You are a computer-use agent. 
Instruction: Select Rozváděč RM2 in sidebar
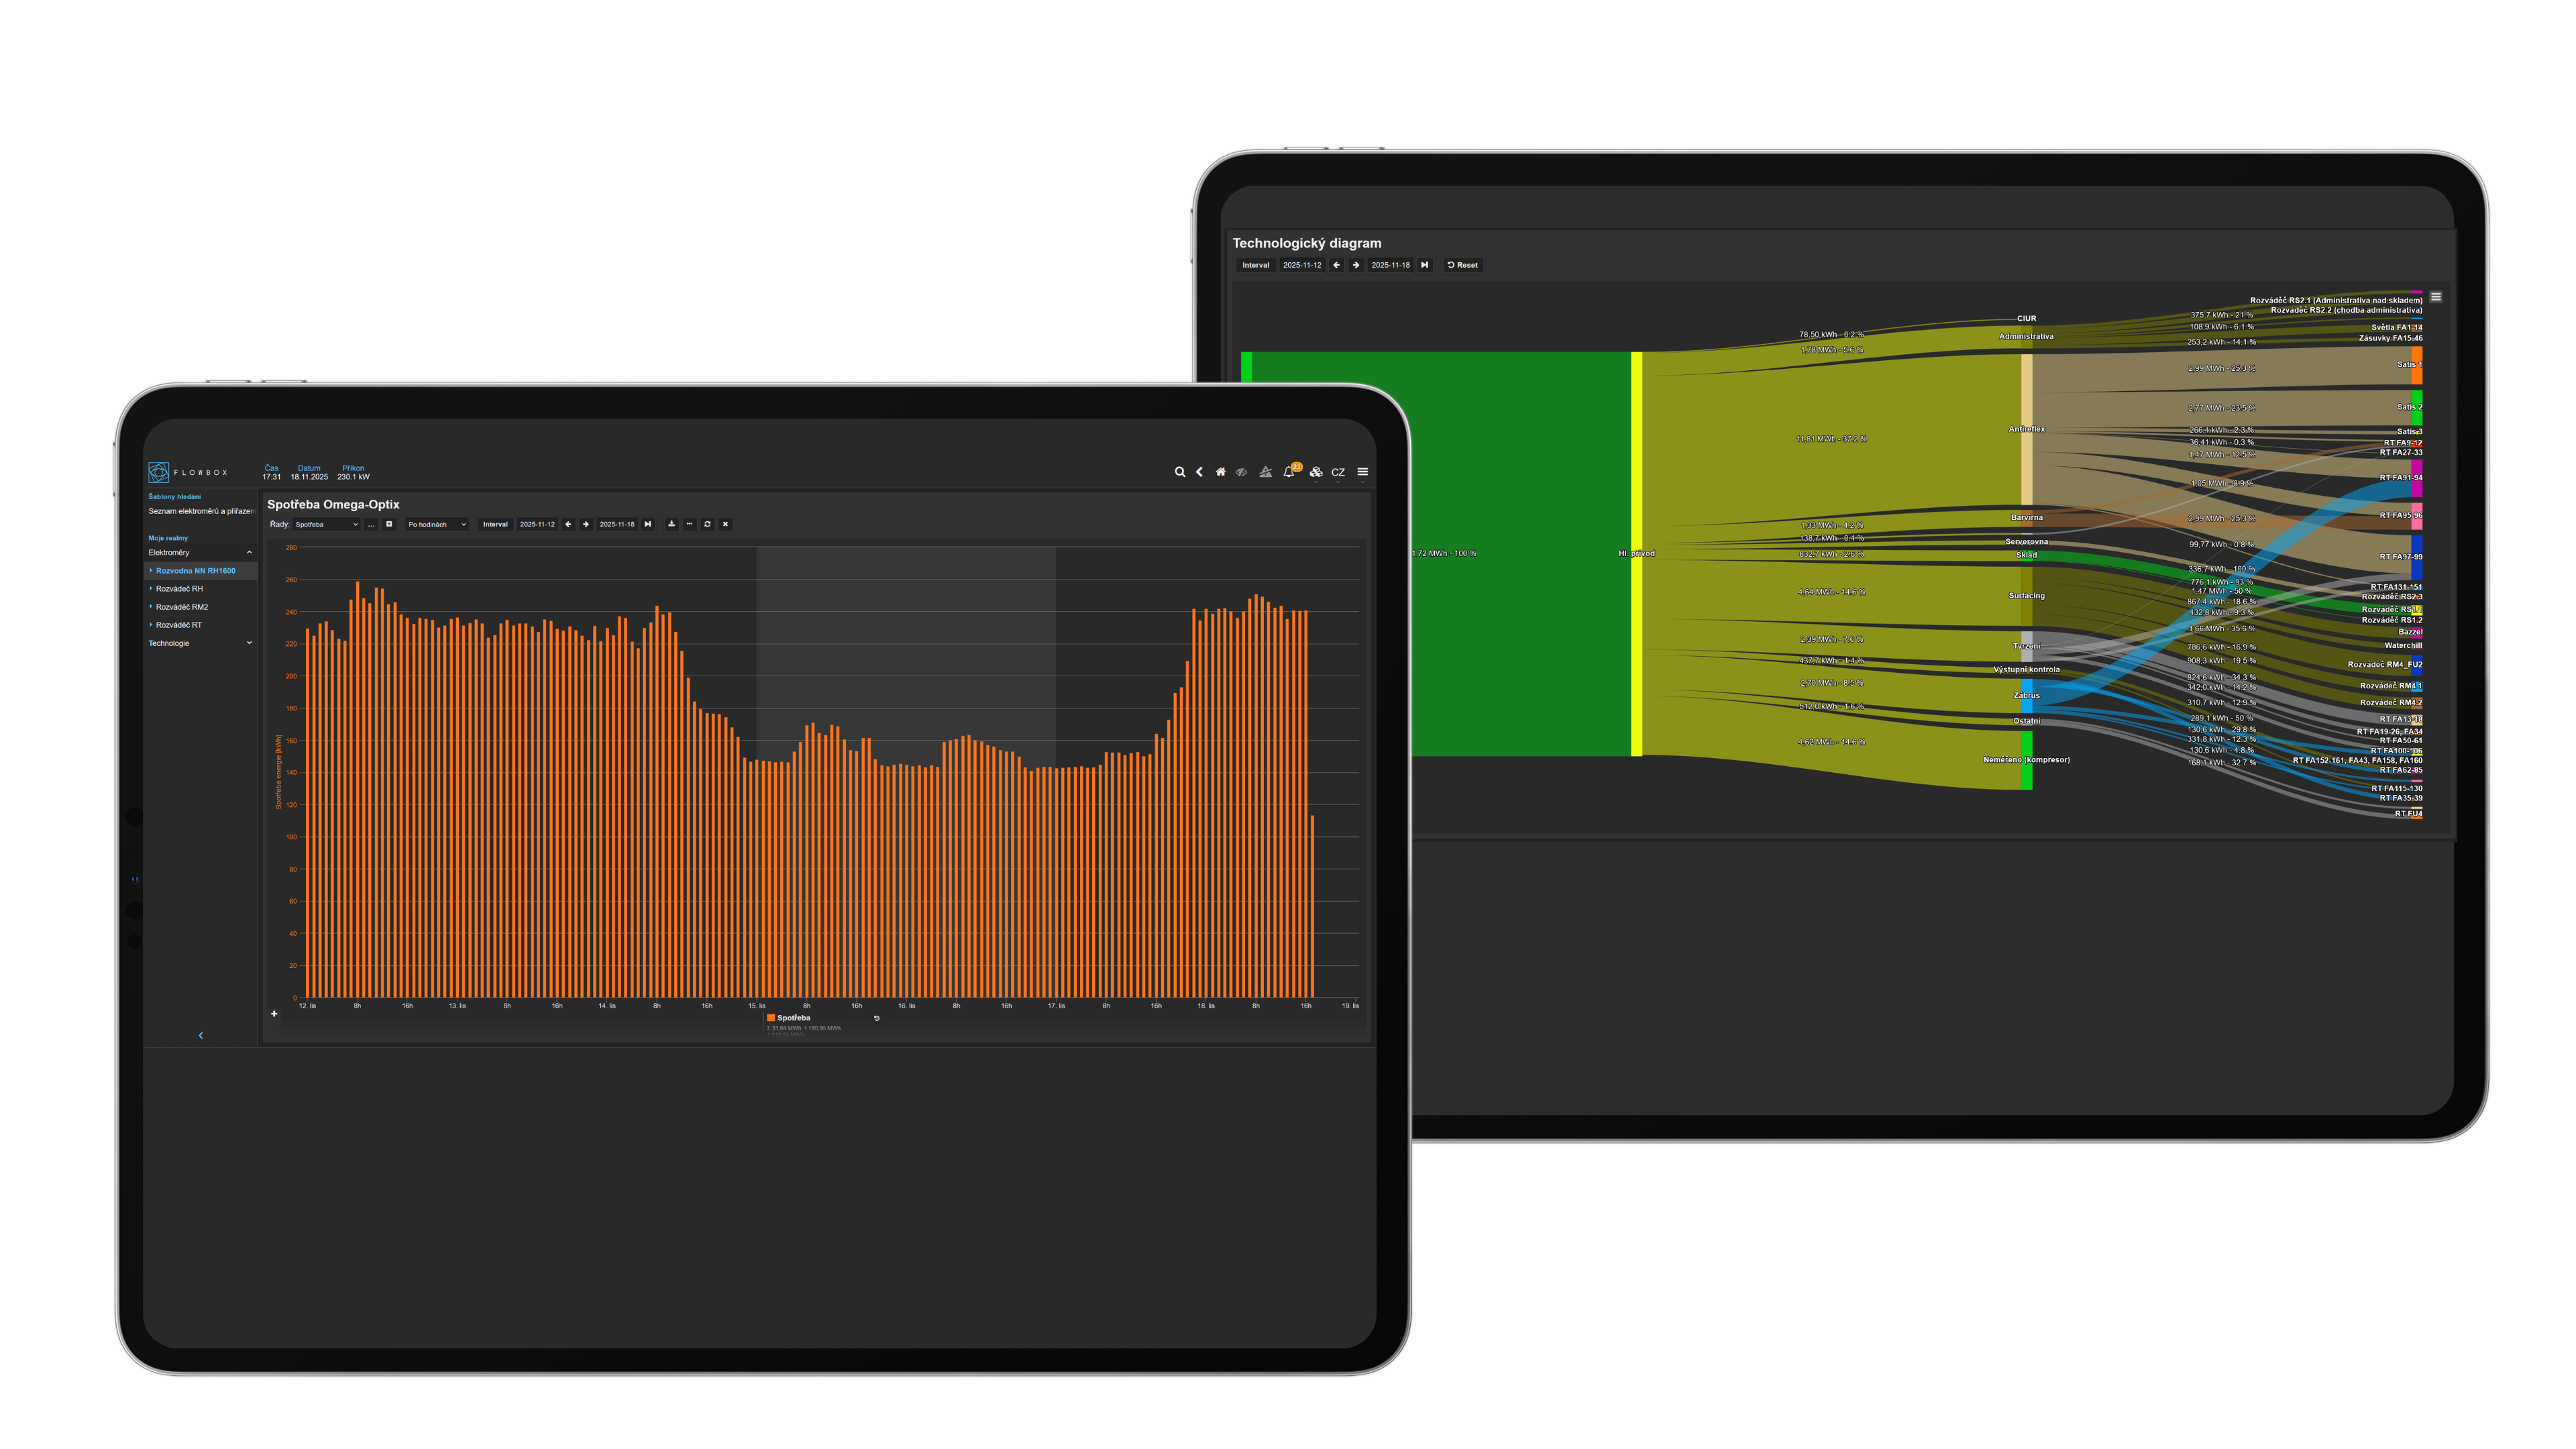pos(182,607)
